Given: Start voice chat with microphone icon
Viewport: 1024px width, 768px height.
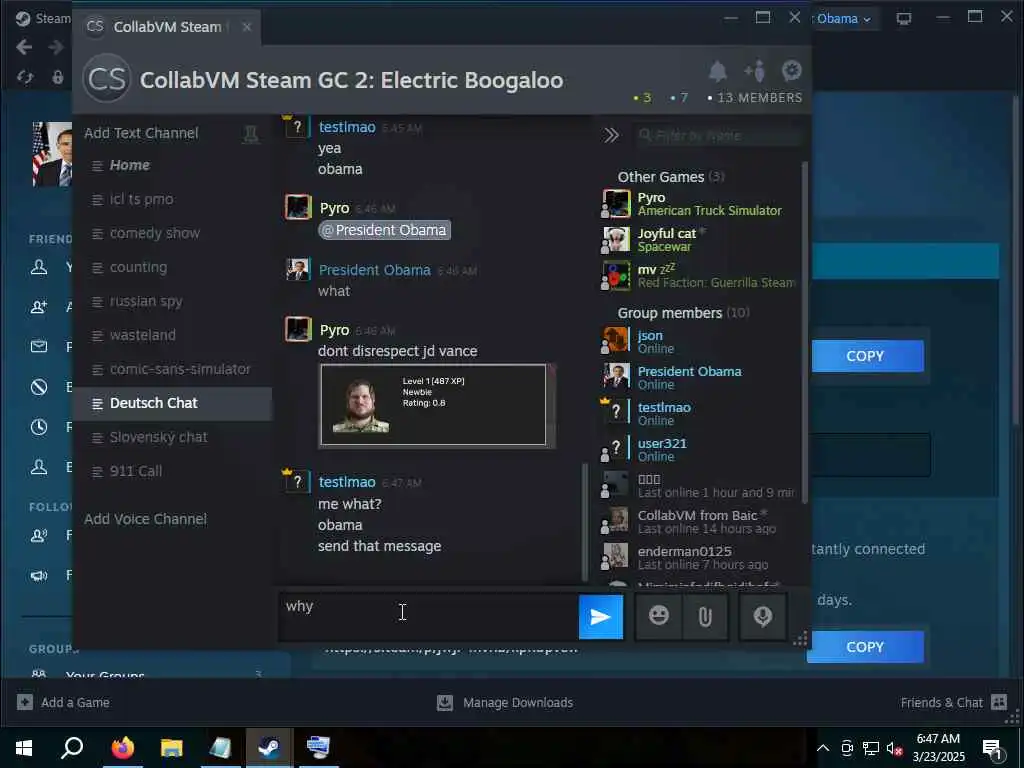Looking at the screenshot, I should click(x=762, y=616).
